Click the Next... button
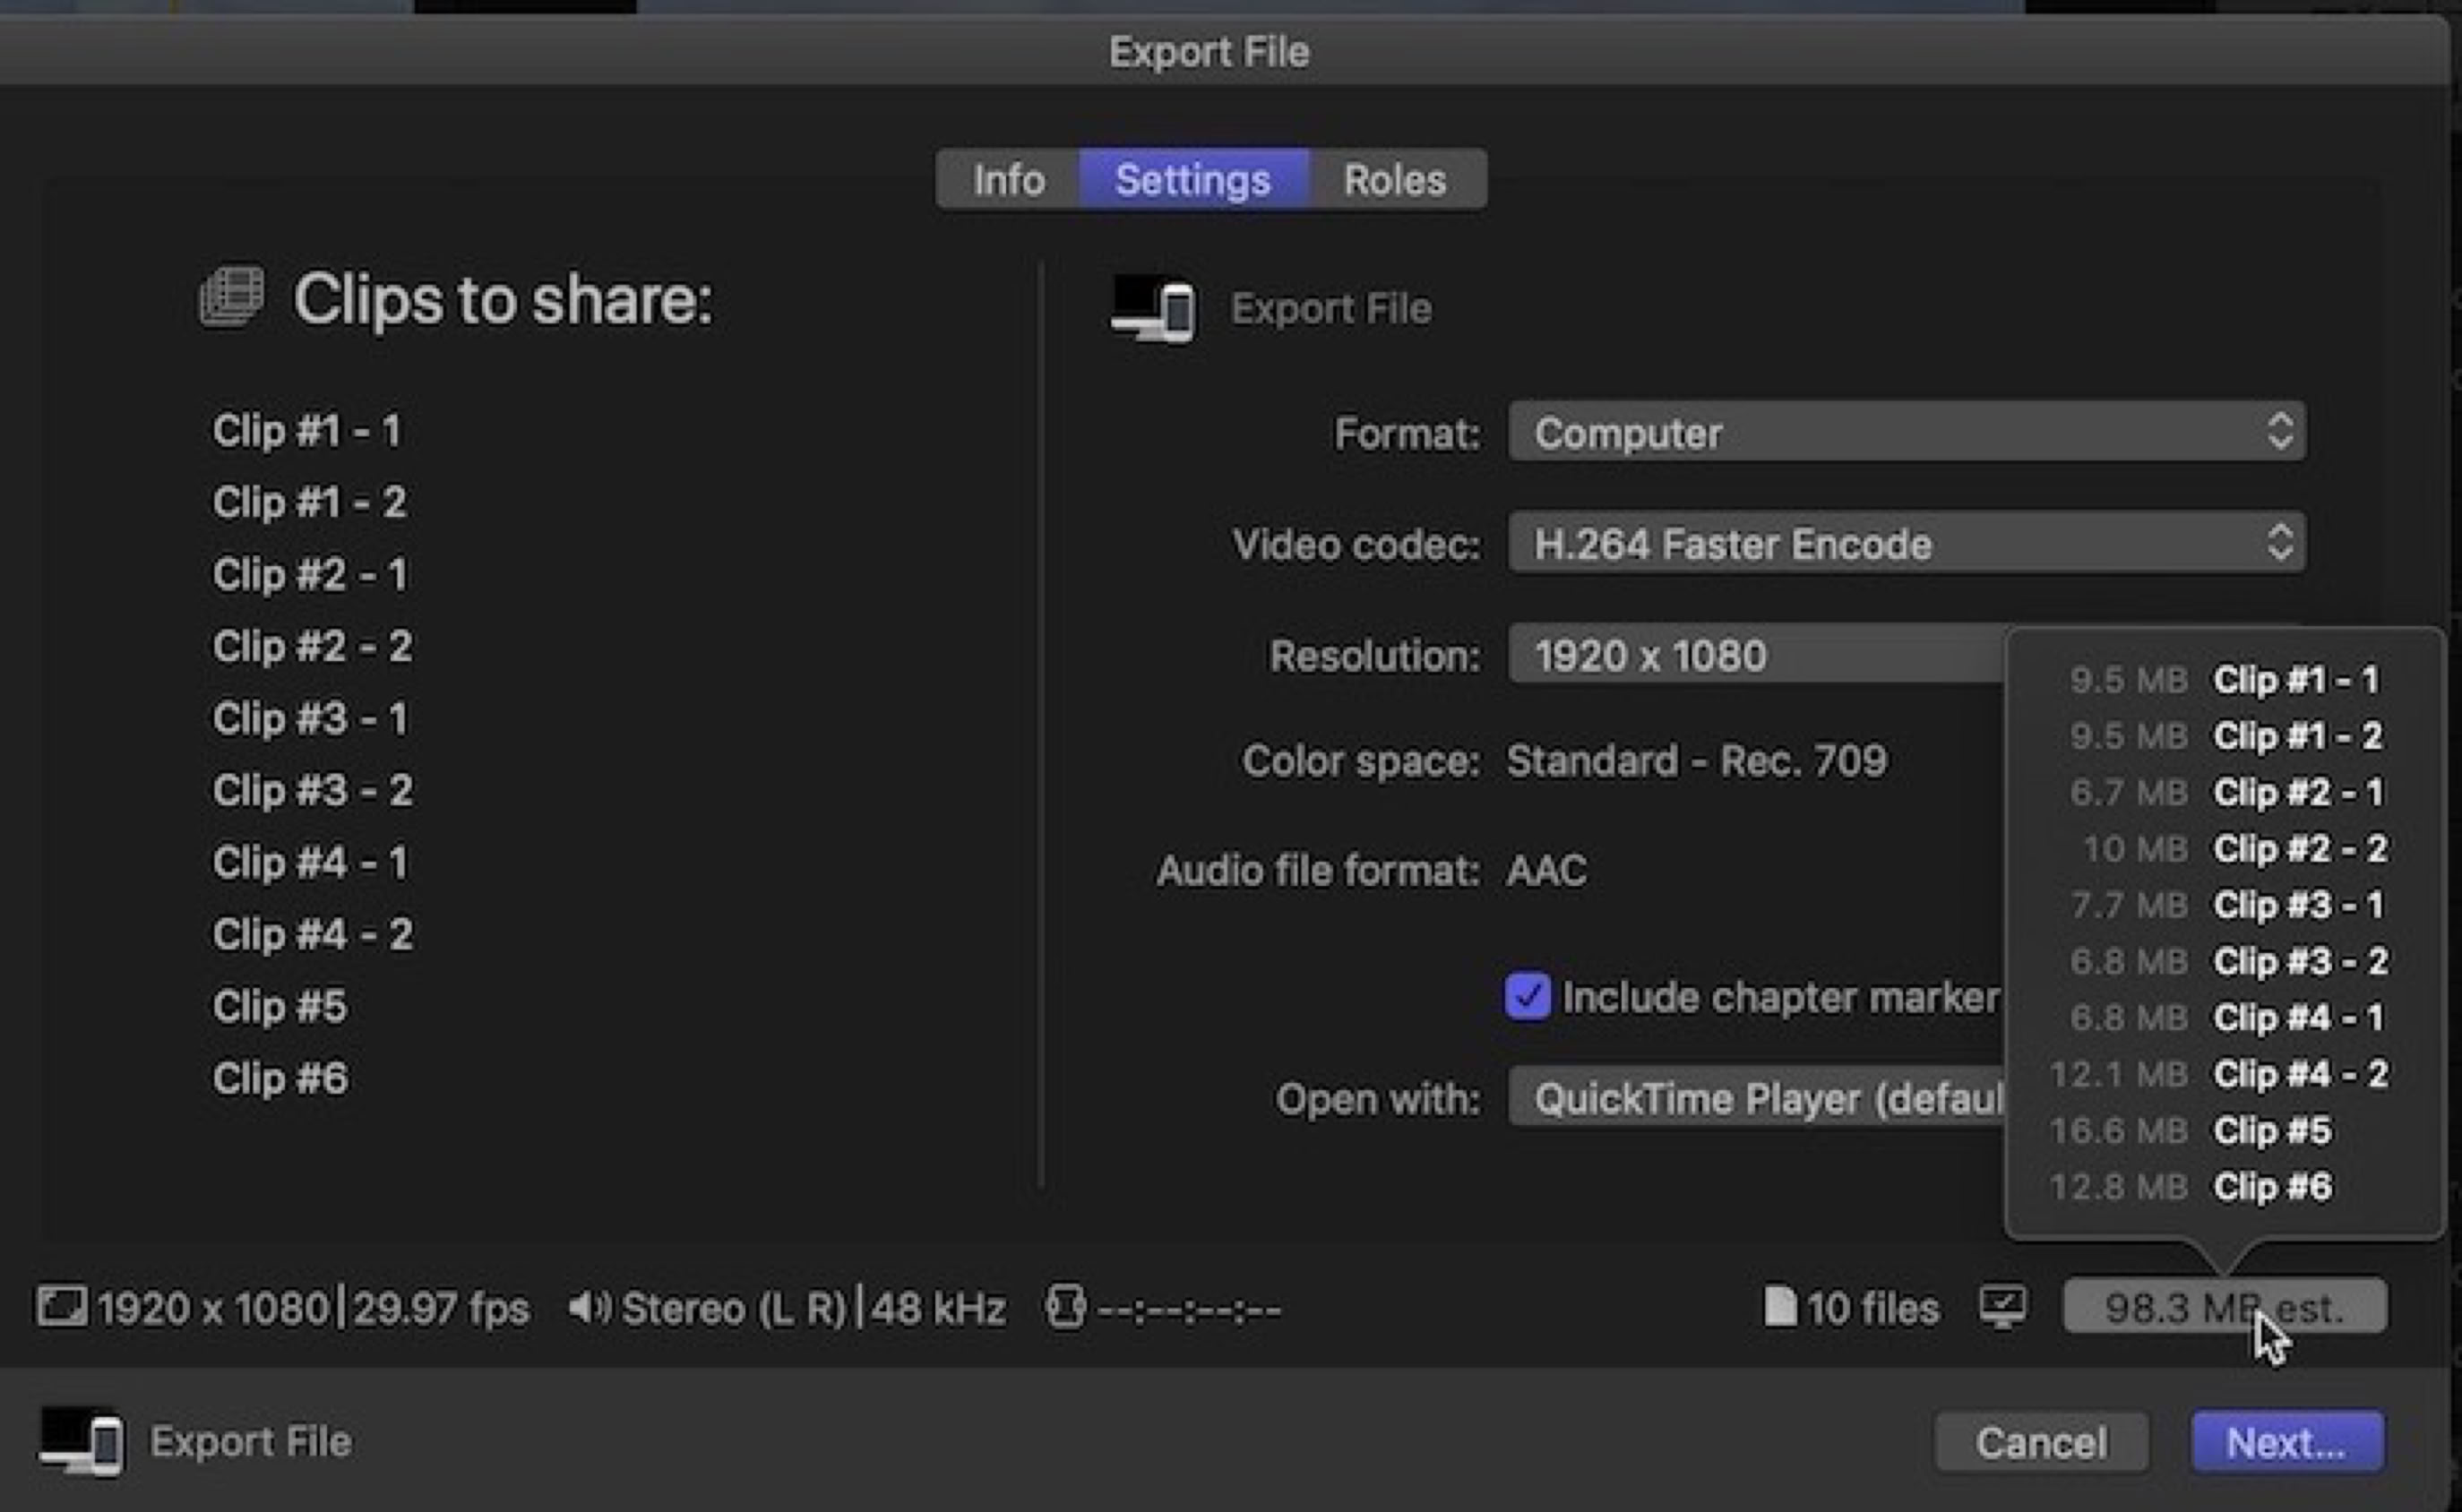This screenshot has height=1512, width=2462. [2286, 1442]
